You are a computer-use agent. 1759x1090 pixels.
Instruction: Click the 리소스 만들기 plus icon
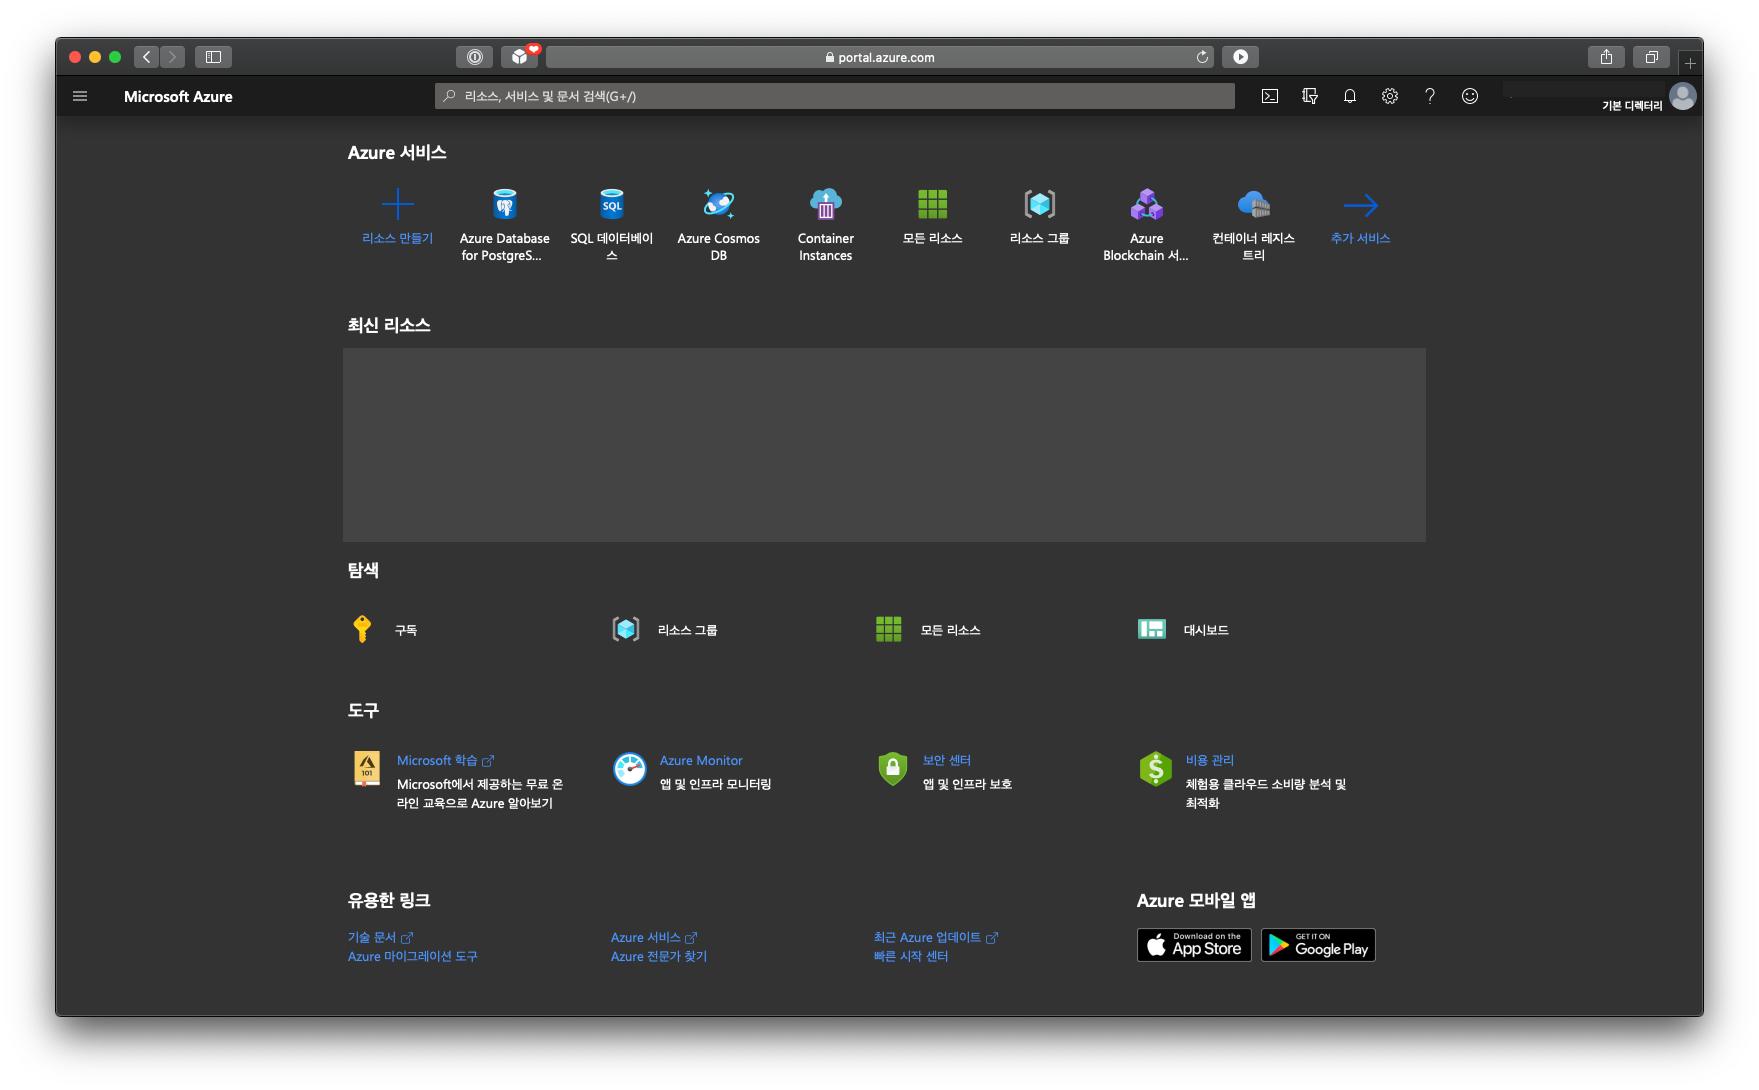coord(397,204)
